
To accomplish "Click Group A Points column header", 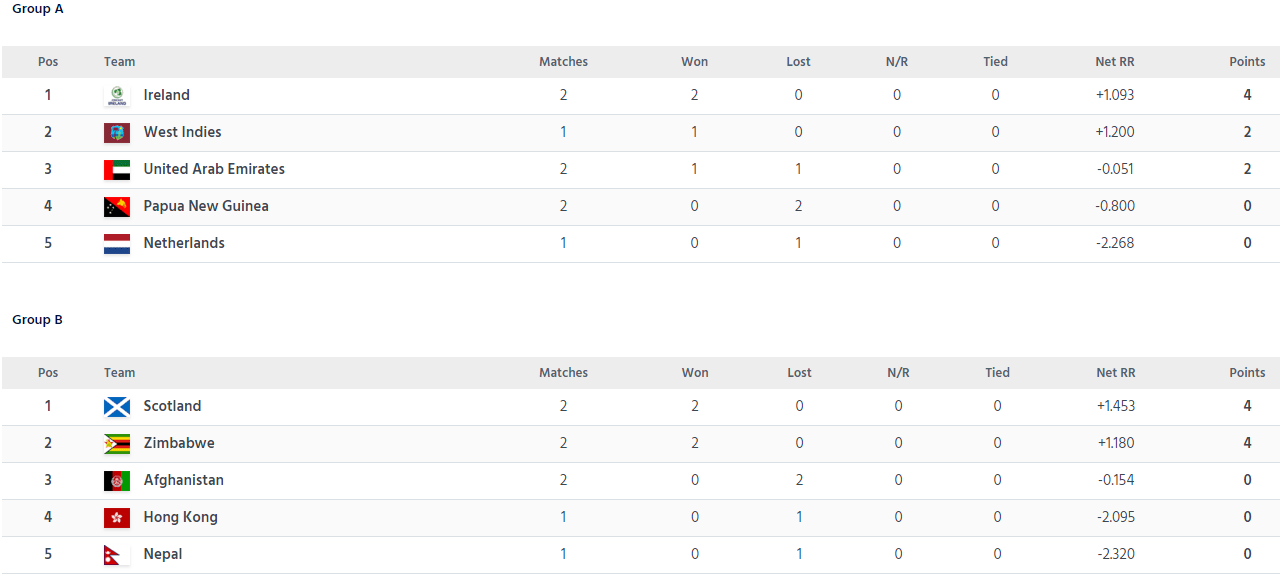I will tap(1247, 62).
